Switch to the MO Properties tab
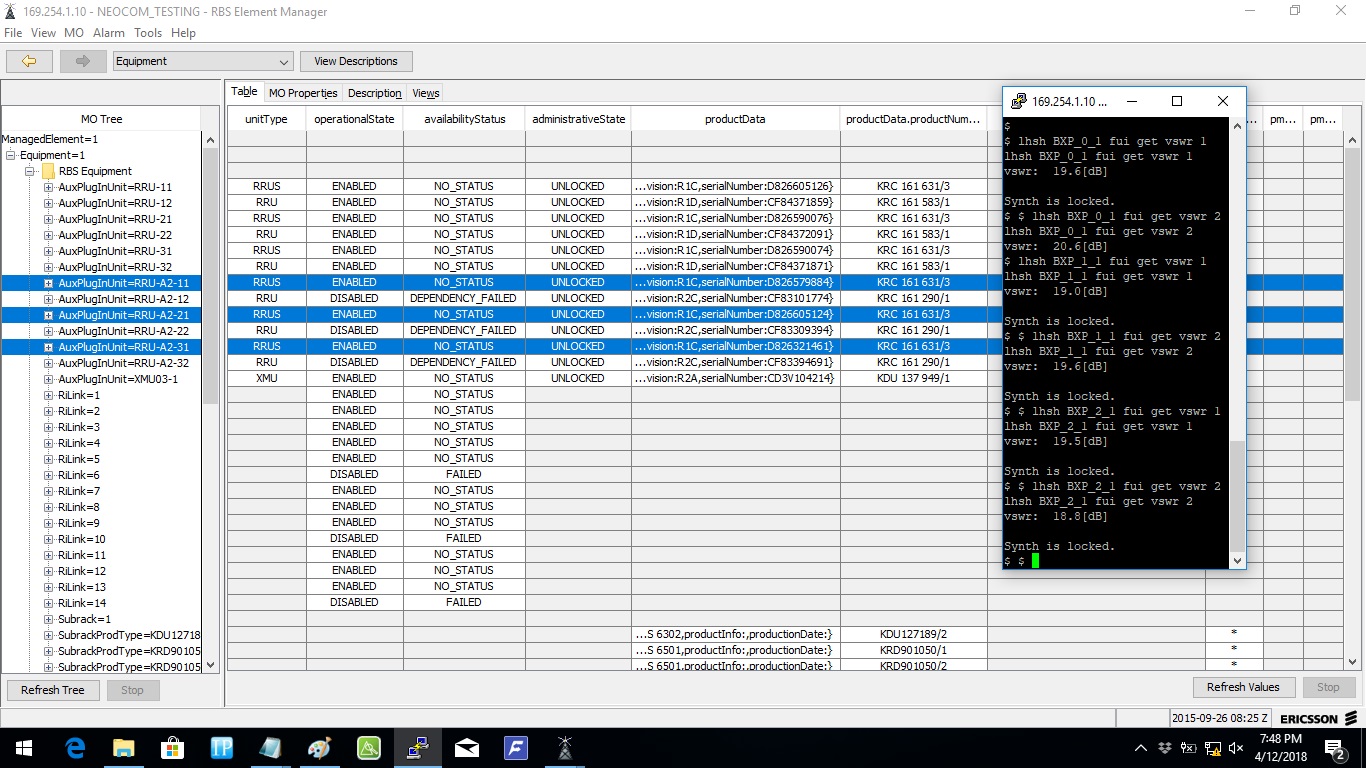The width and height of the screenshot is (1366, 768). point(303,93)
